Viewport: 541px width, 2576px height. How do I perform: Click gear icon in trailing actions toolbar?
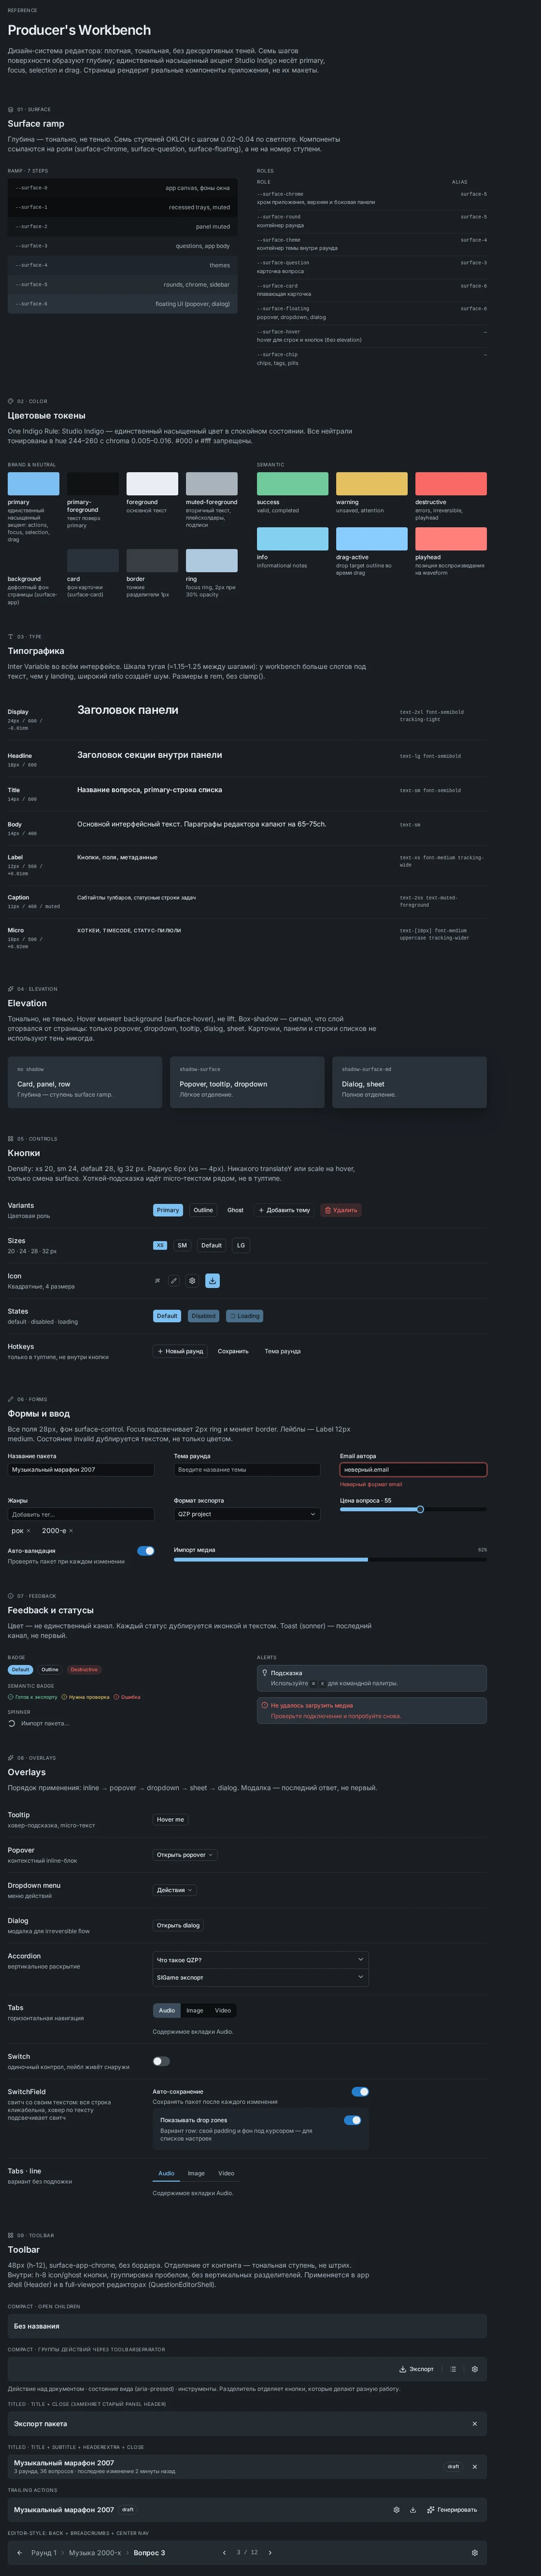click(x=396, y=2509)
